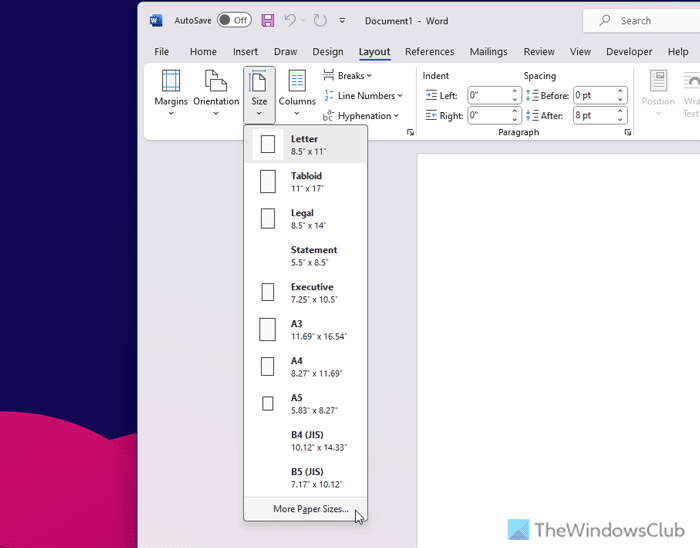Click the Redo icon in title bar
Image resolution: width=700 pixels, height=548 pixels.
(319, 20)
